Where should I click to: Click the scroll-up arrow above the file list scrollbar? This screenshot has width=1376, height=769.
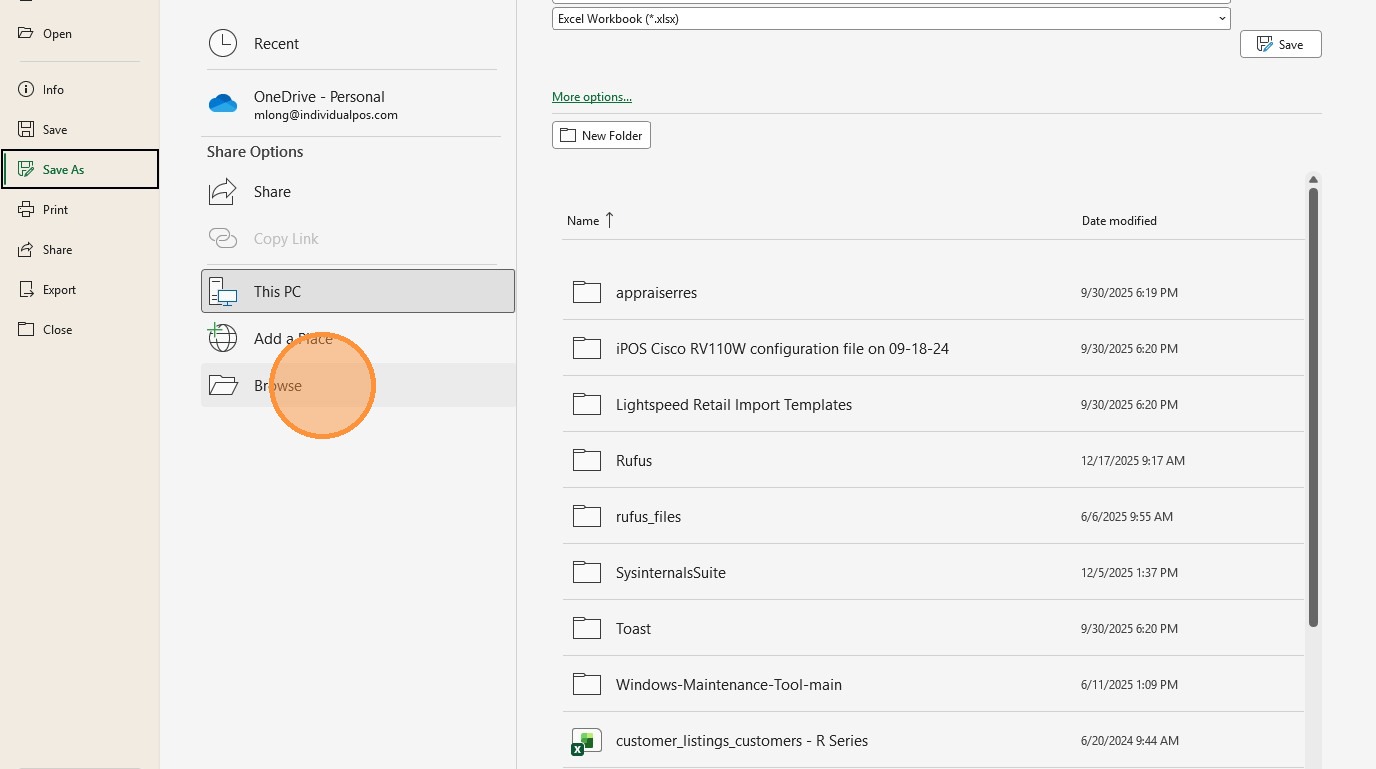[1313, 180]
